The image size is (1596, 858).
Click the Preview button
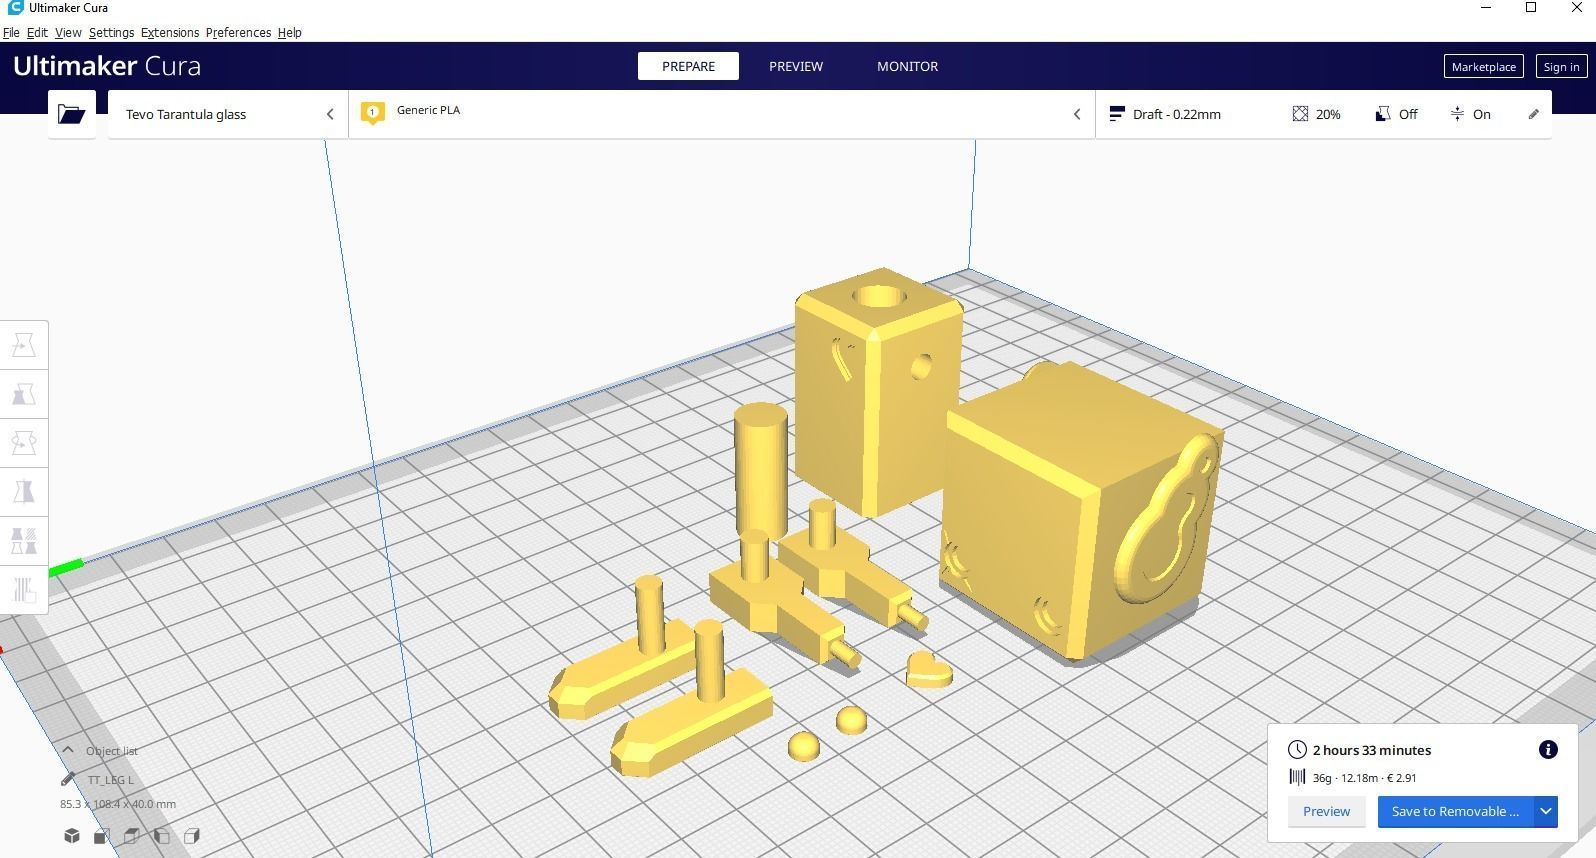click(1326, 812)
